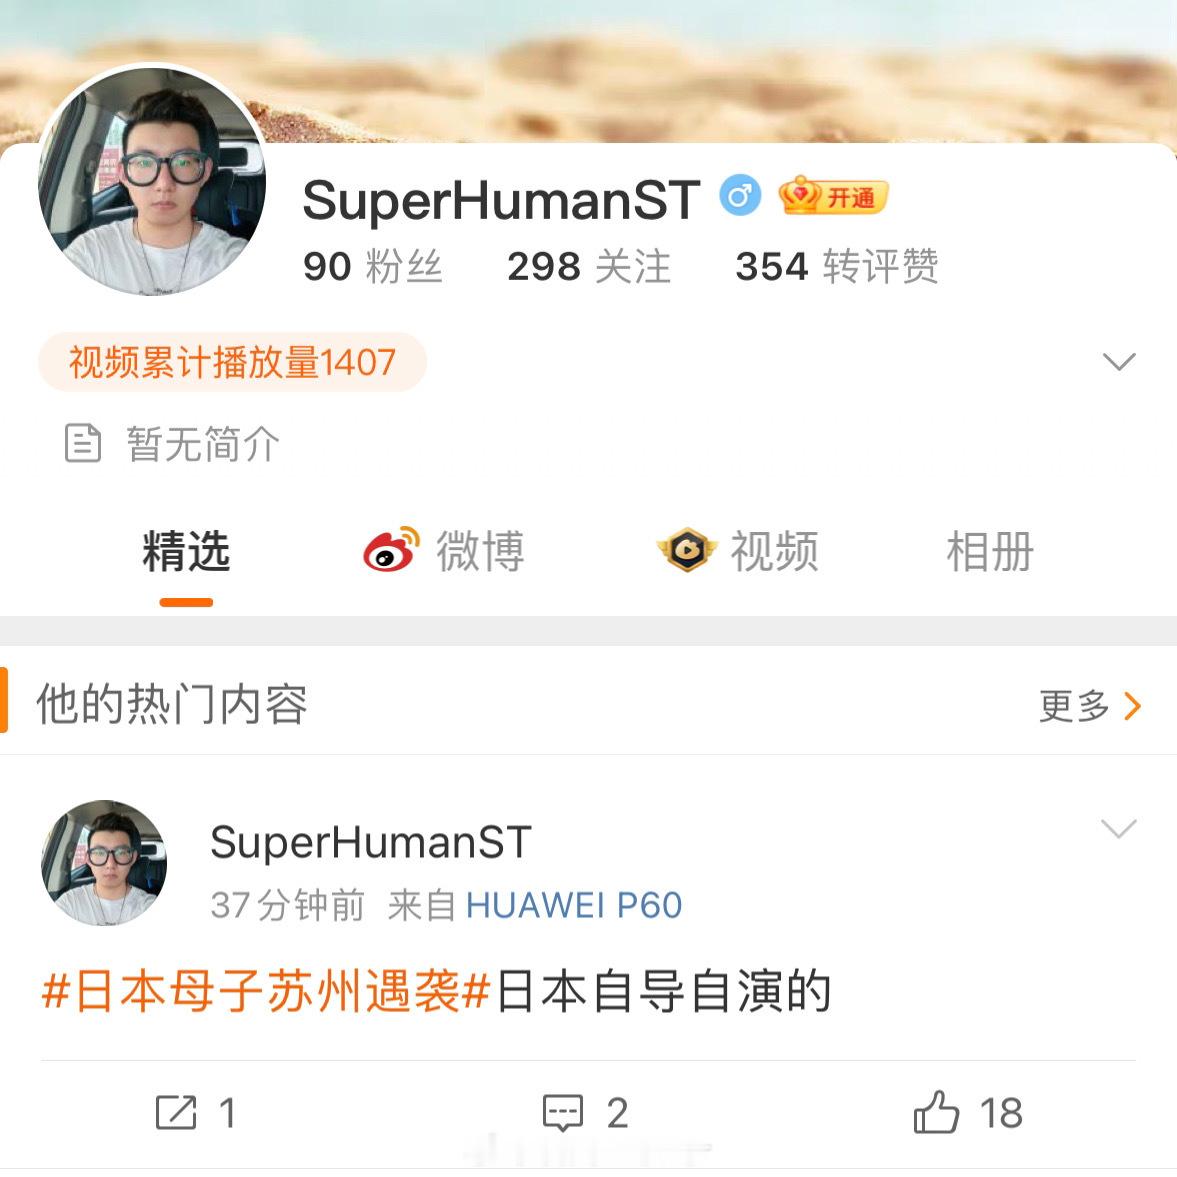This screenshot has height=1177, width=1177.
Task: Click the gold video play icon
Action: pyautogui.click(x=687, y=550)
